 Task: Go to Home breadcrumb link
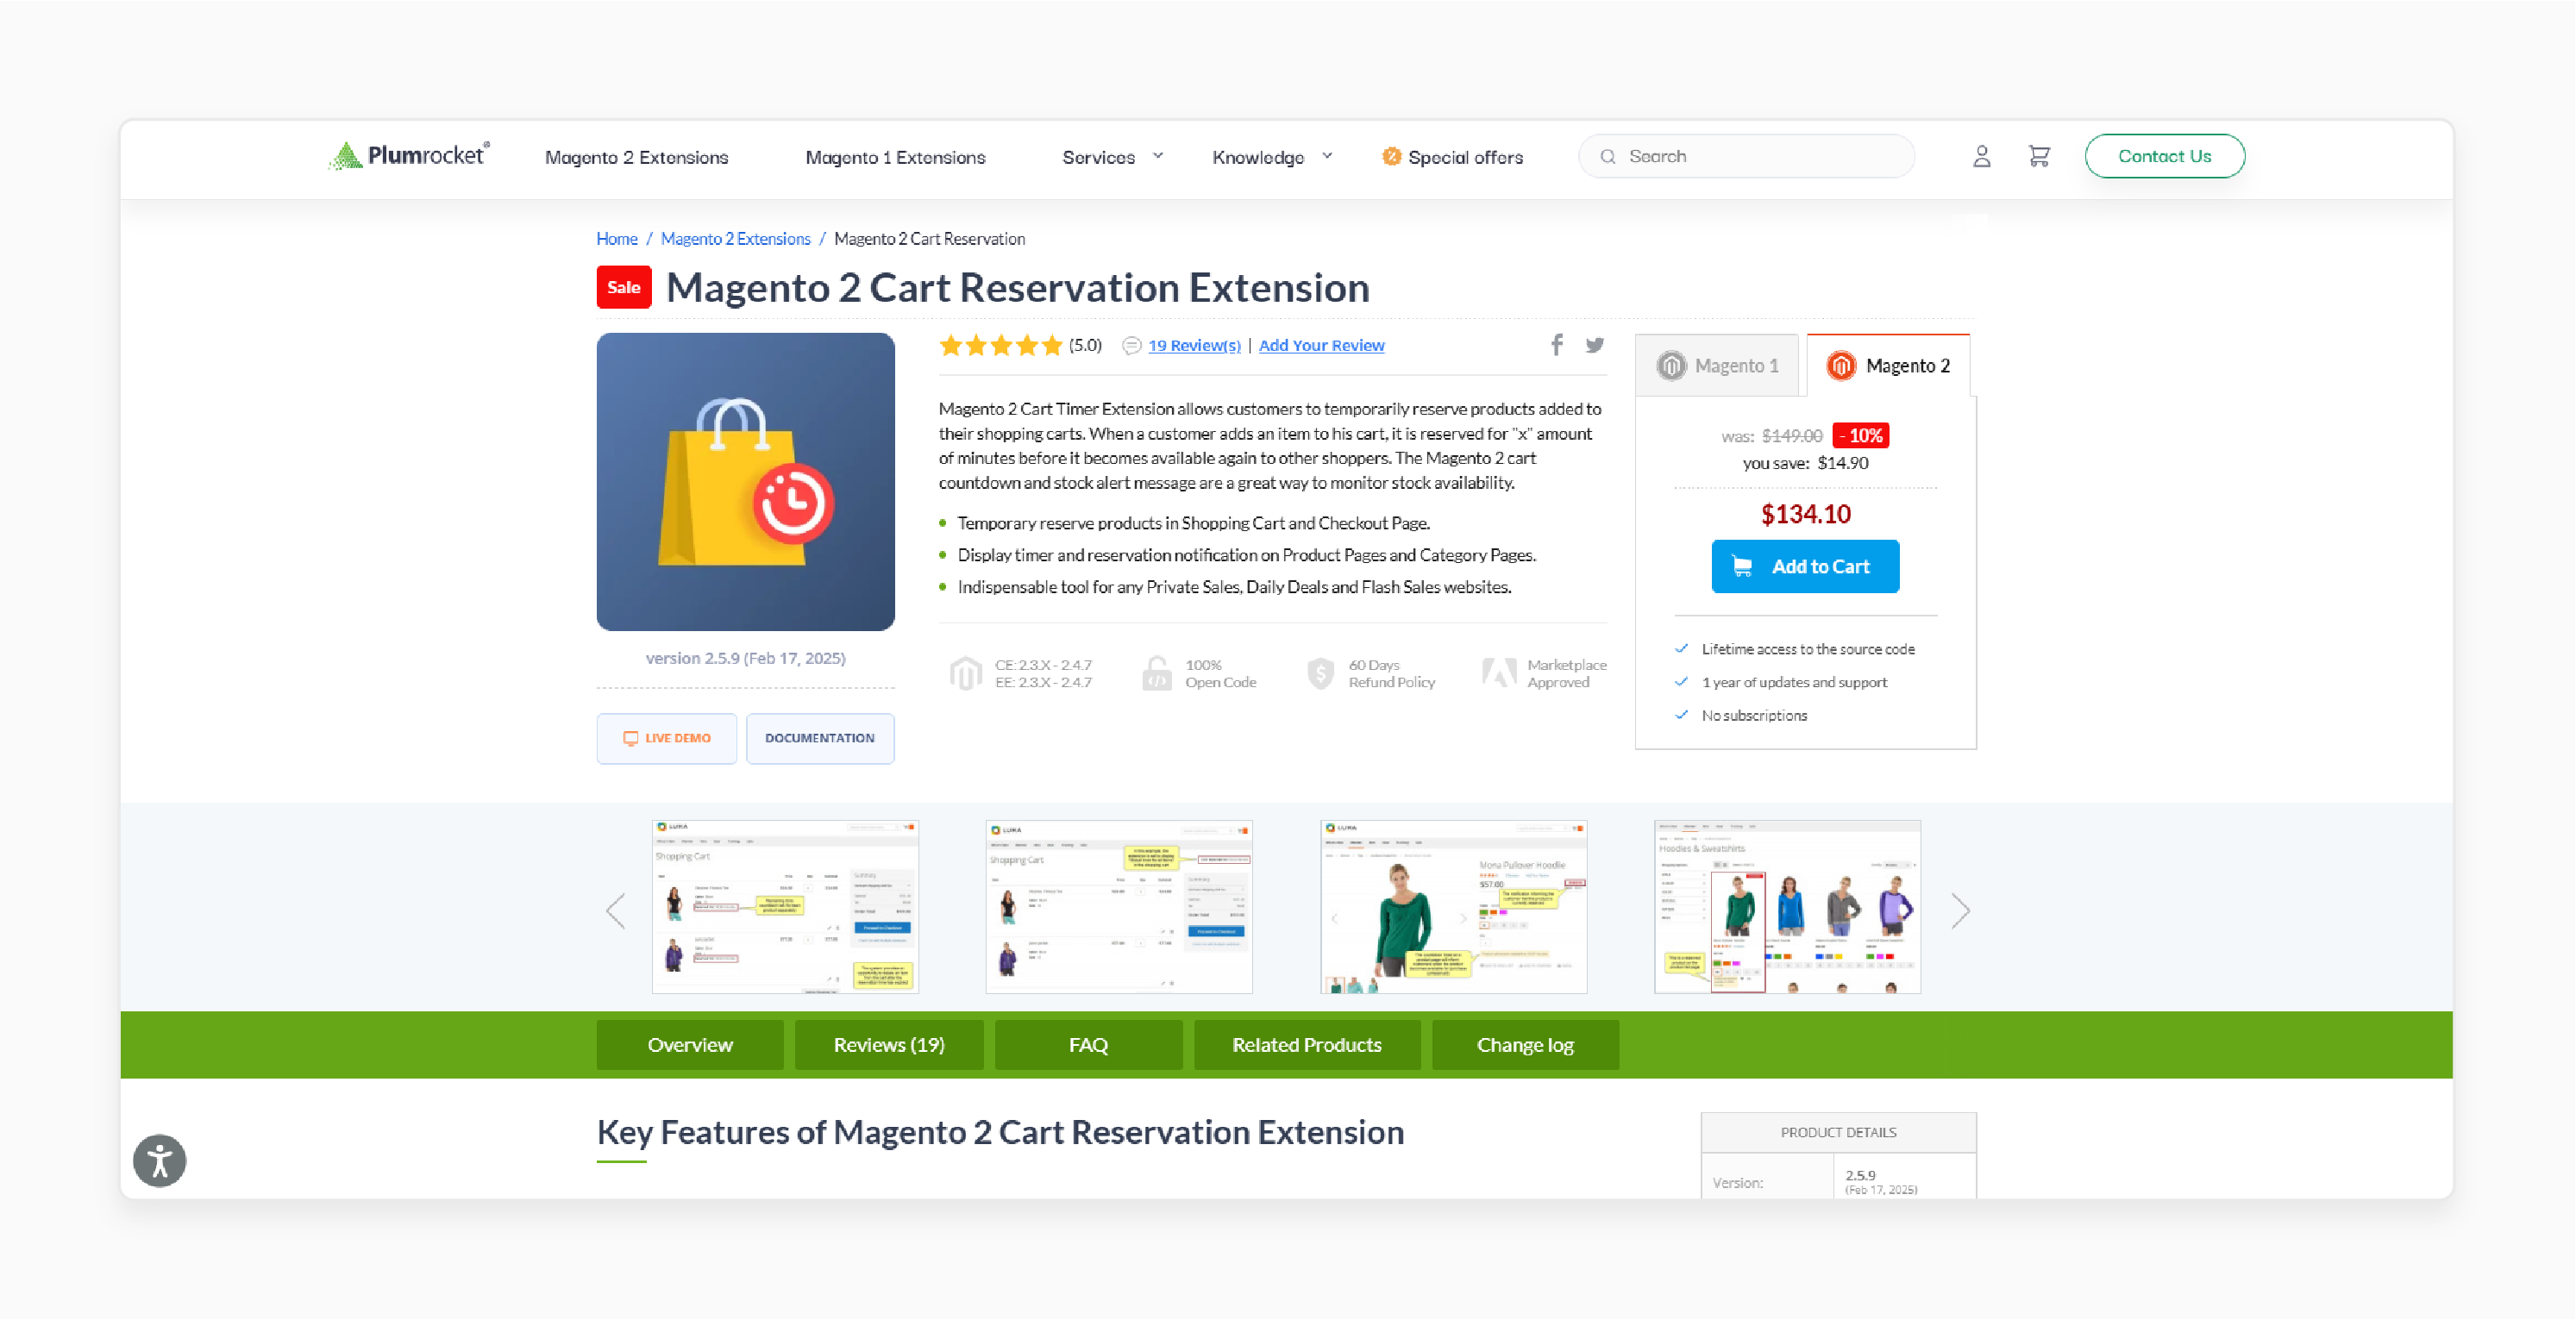click(x=617, y=239)
